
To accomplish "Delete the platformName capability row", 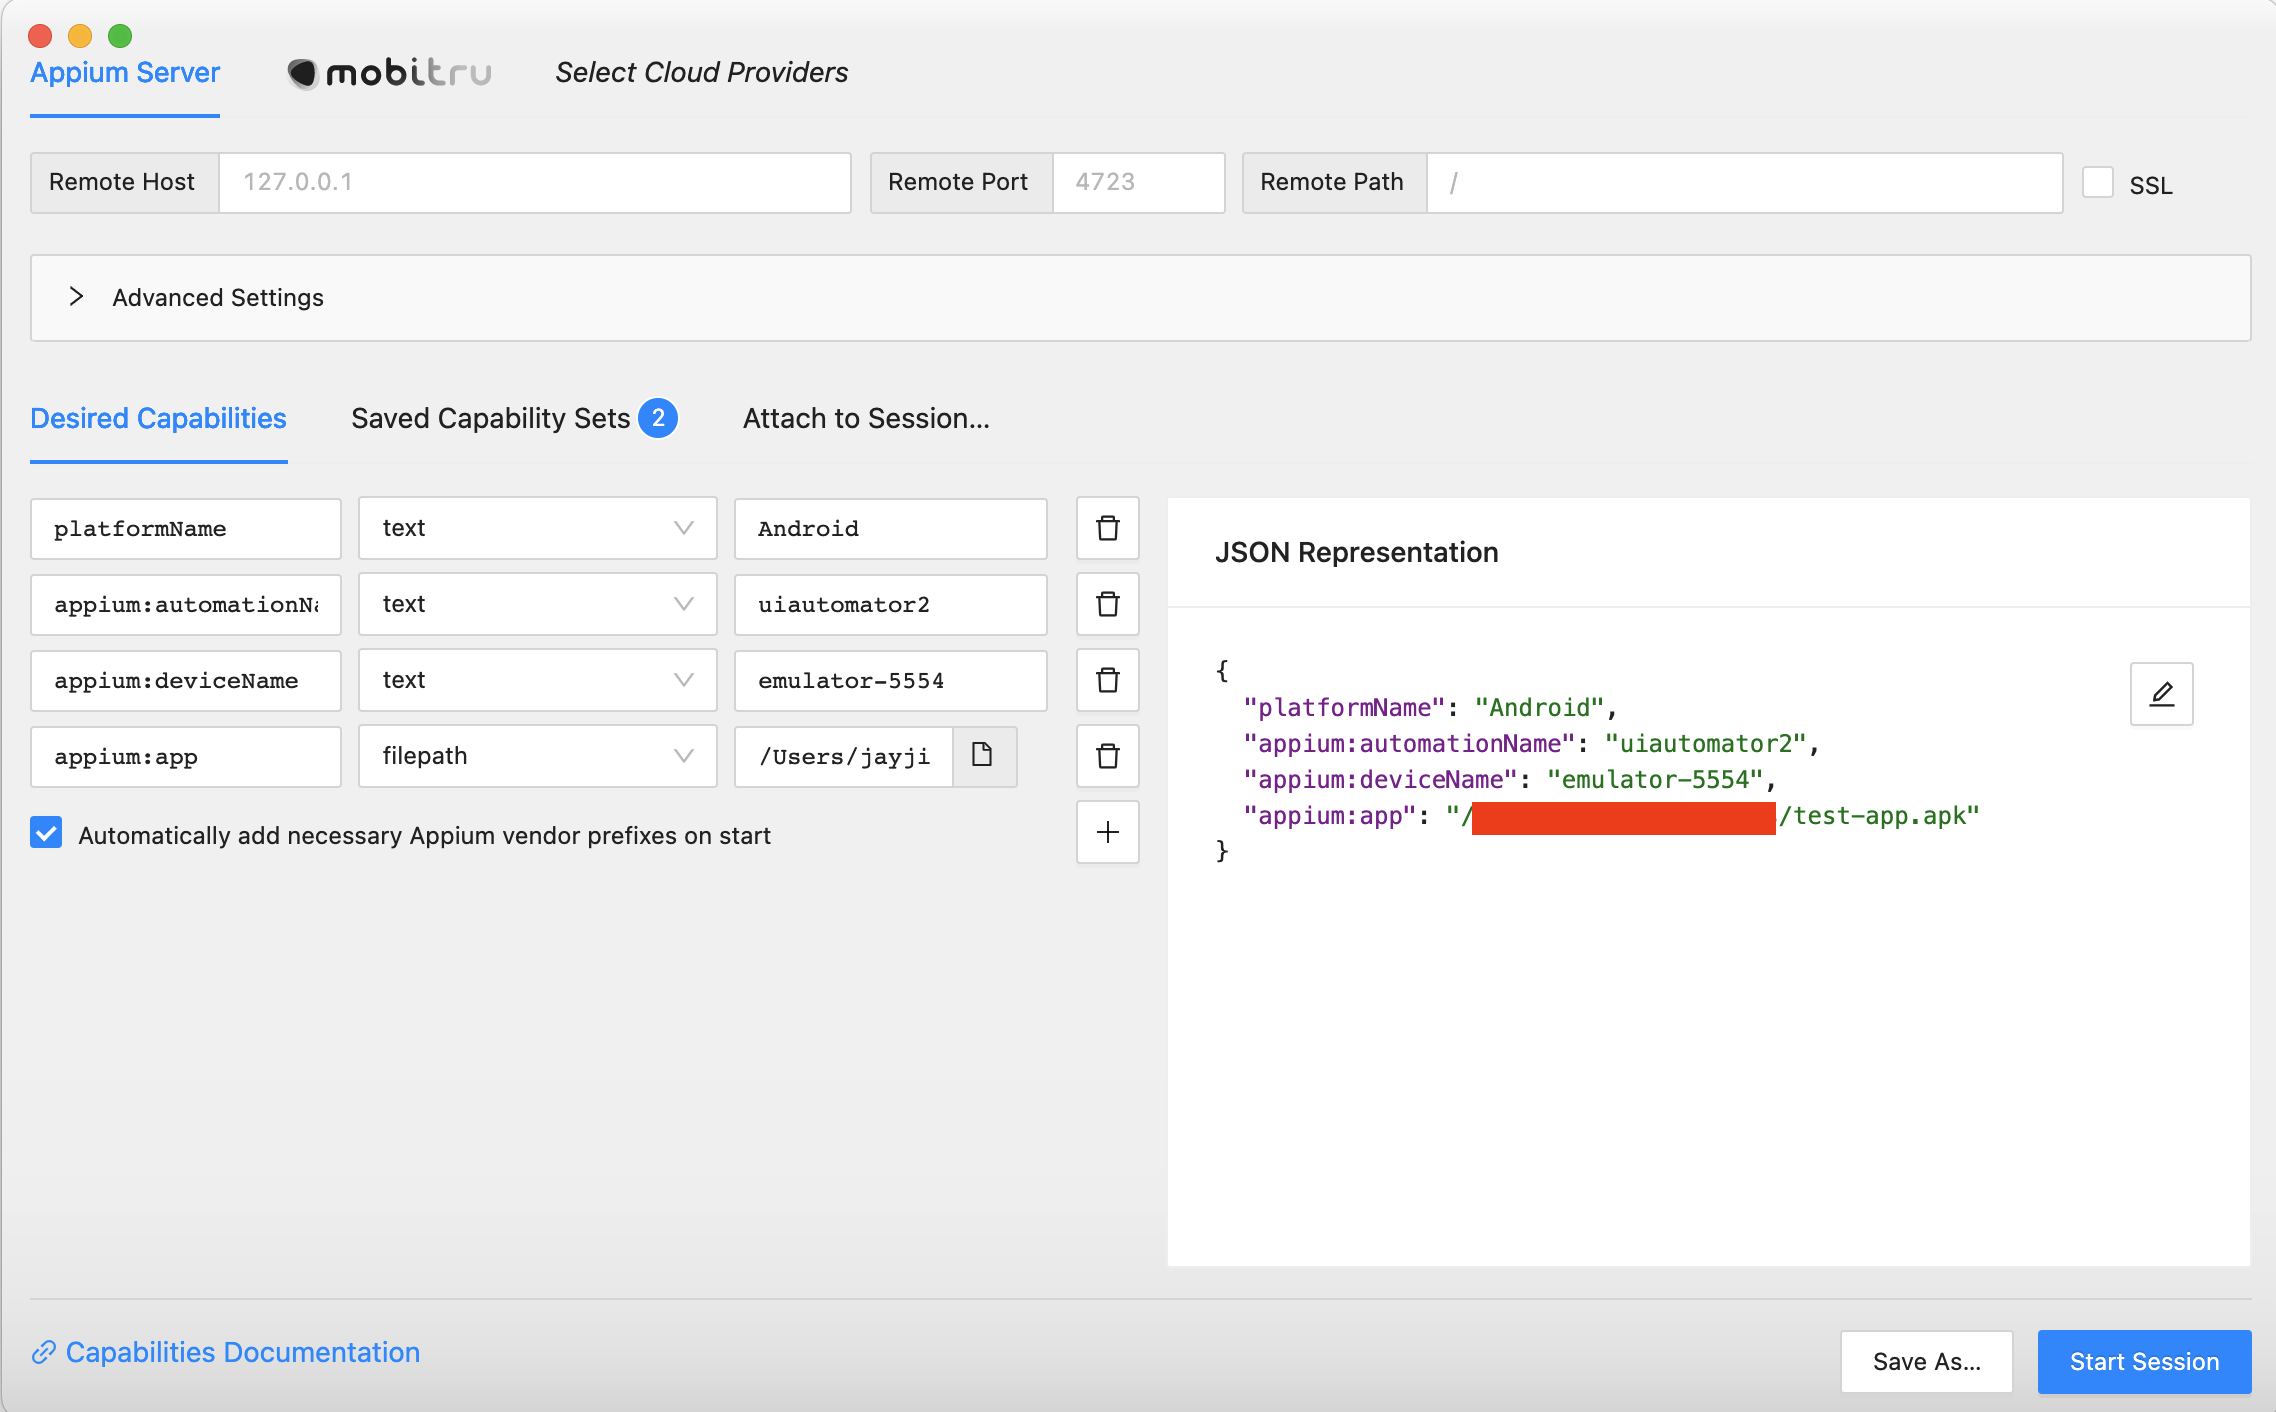I will coord(1107,528).
